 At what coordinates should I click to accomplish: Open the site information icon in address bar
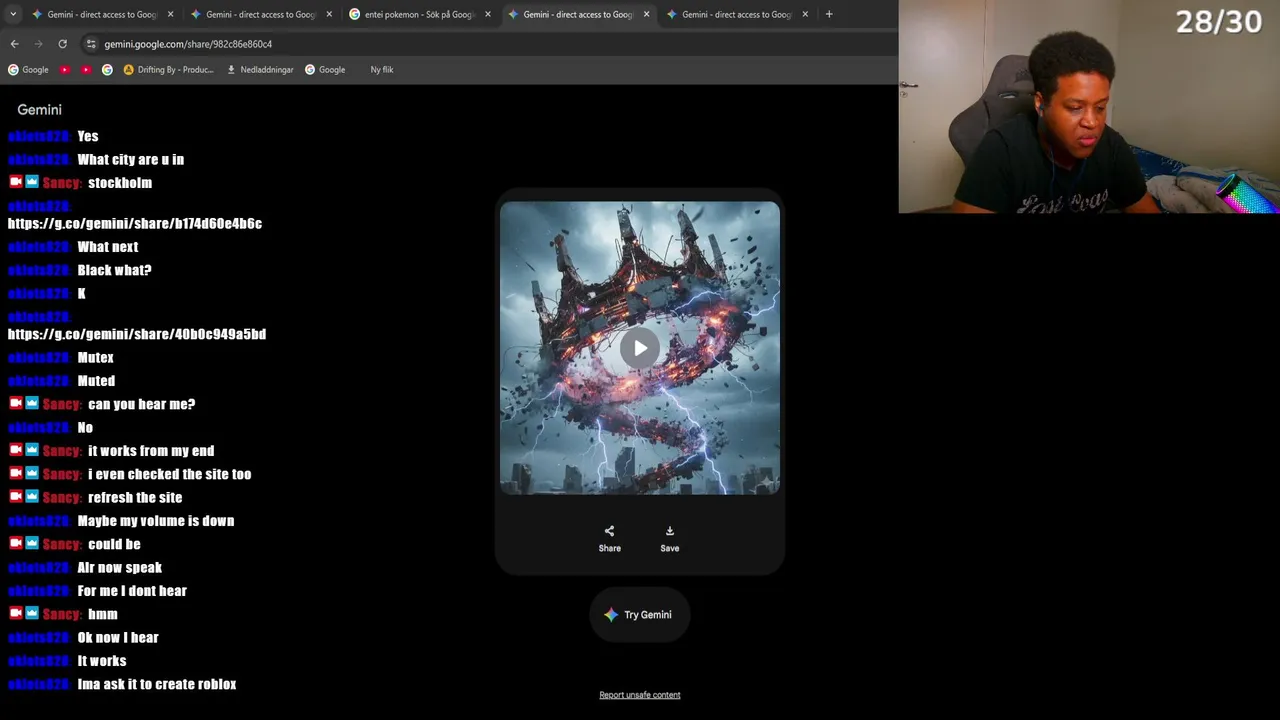coord(91,44)
